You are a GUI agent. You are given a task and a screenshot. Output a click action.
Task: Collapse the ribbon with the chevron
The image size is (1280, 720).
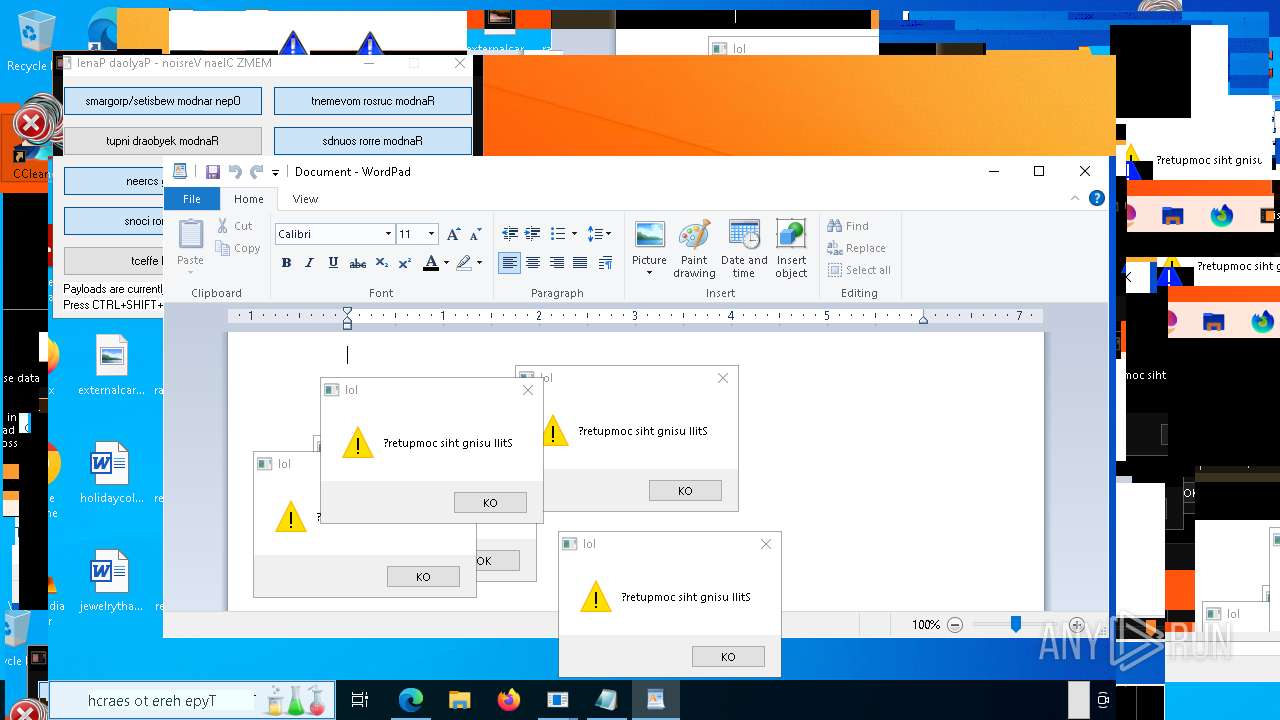tap(1075, 199)
